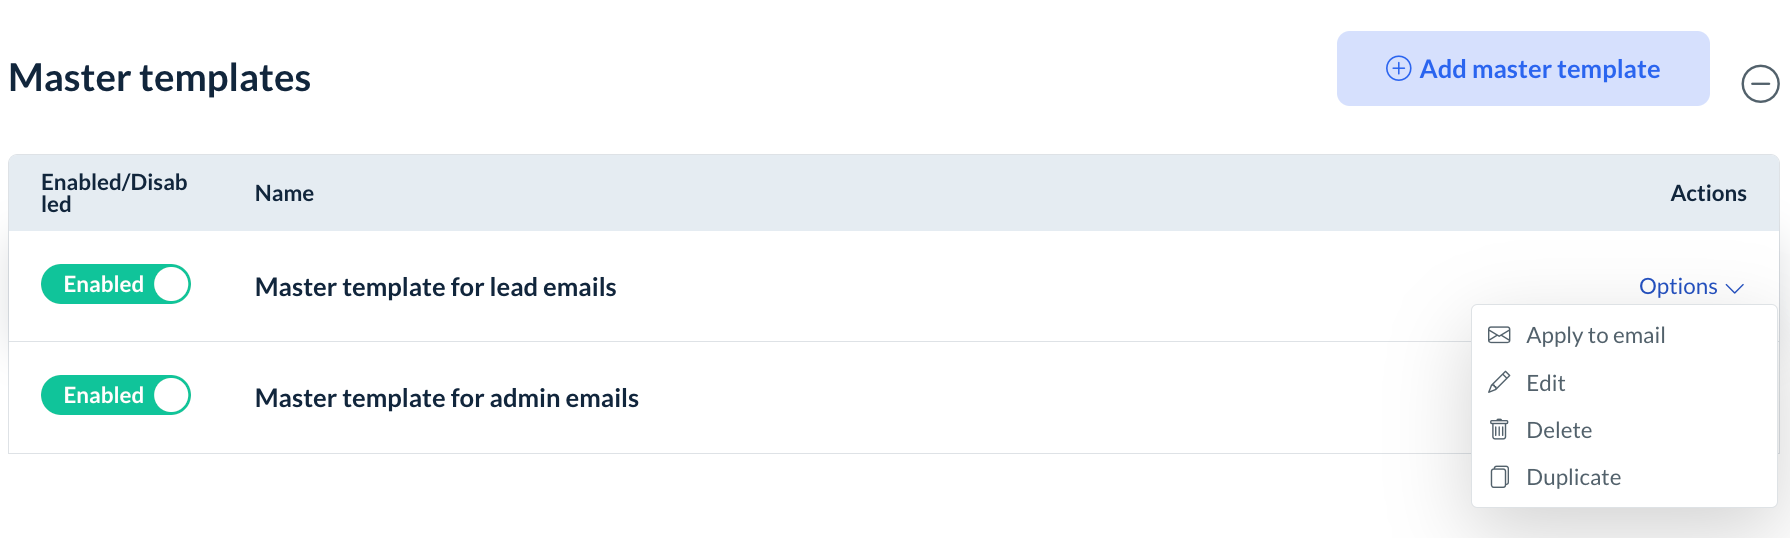1790x538 pixels.
Task: Choose the Duplicate menu entry
Action: point(1573,477)
